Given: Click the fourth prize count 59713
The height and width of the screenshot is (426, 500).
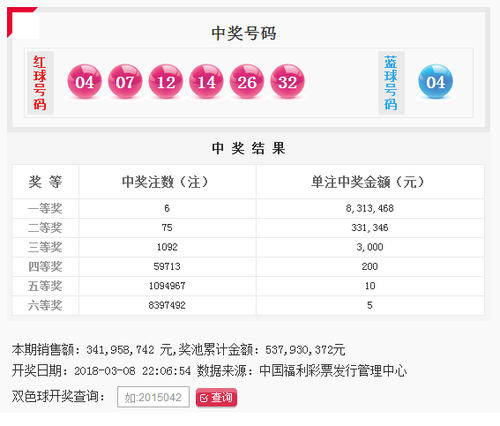Looking at the screenshot, I should pos(167,266).
